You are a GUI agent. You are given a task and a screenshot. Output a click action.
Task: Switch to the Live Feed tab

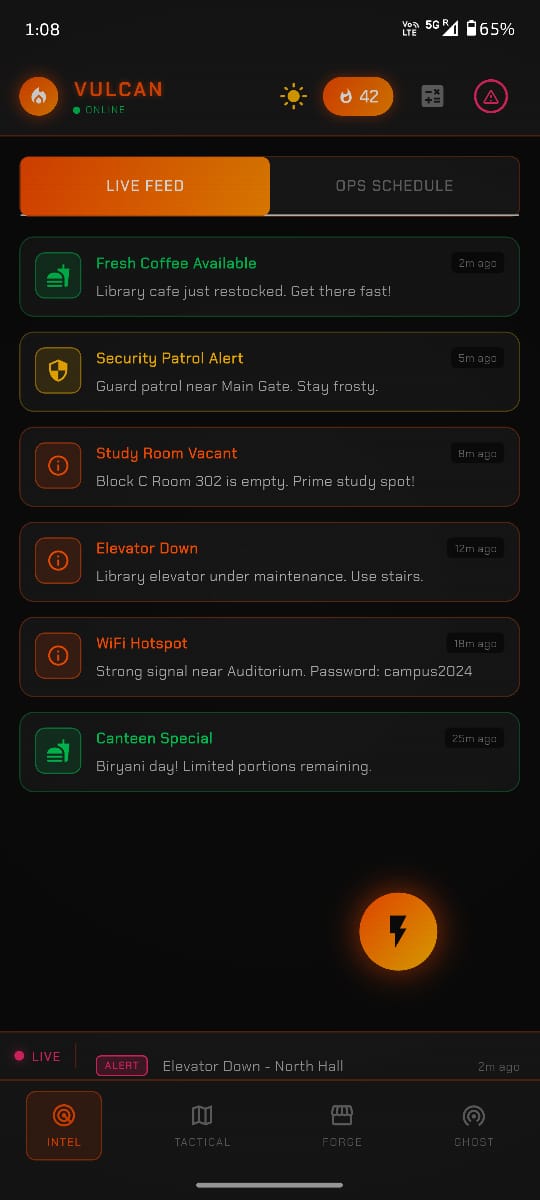145,186
